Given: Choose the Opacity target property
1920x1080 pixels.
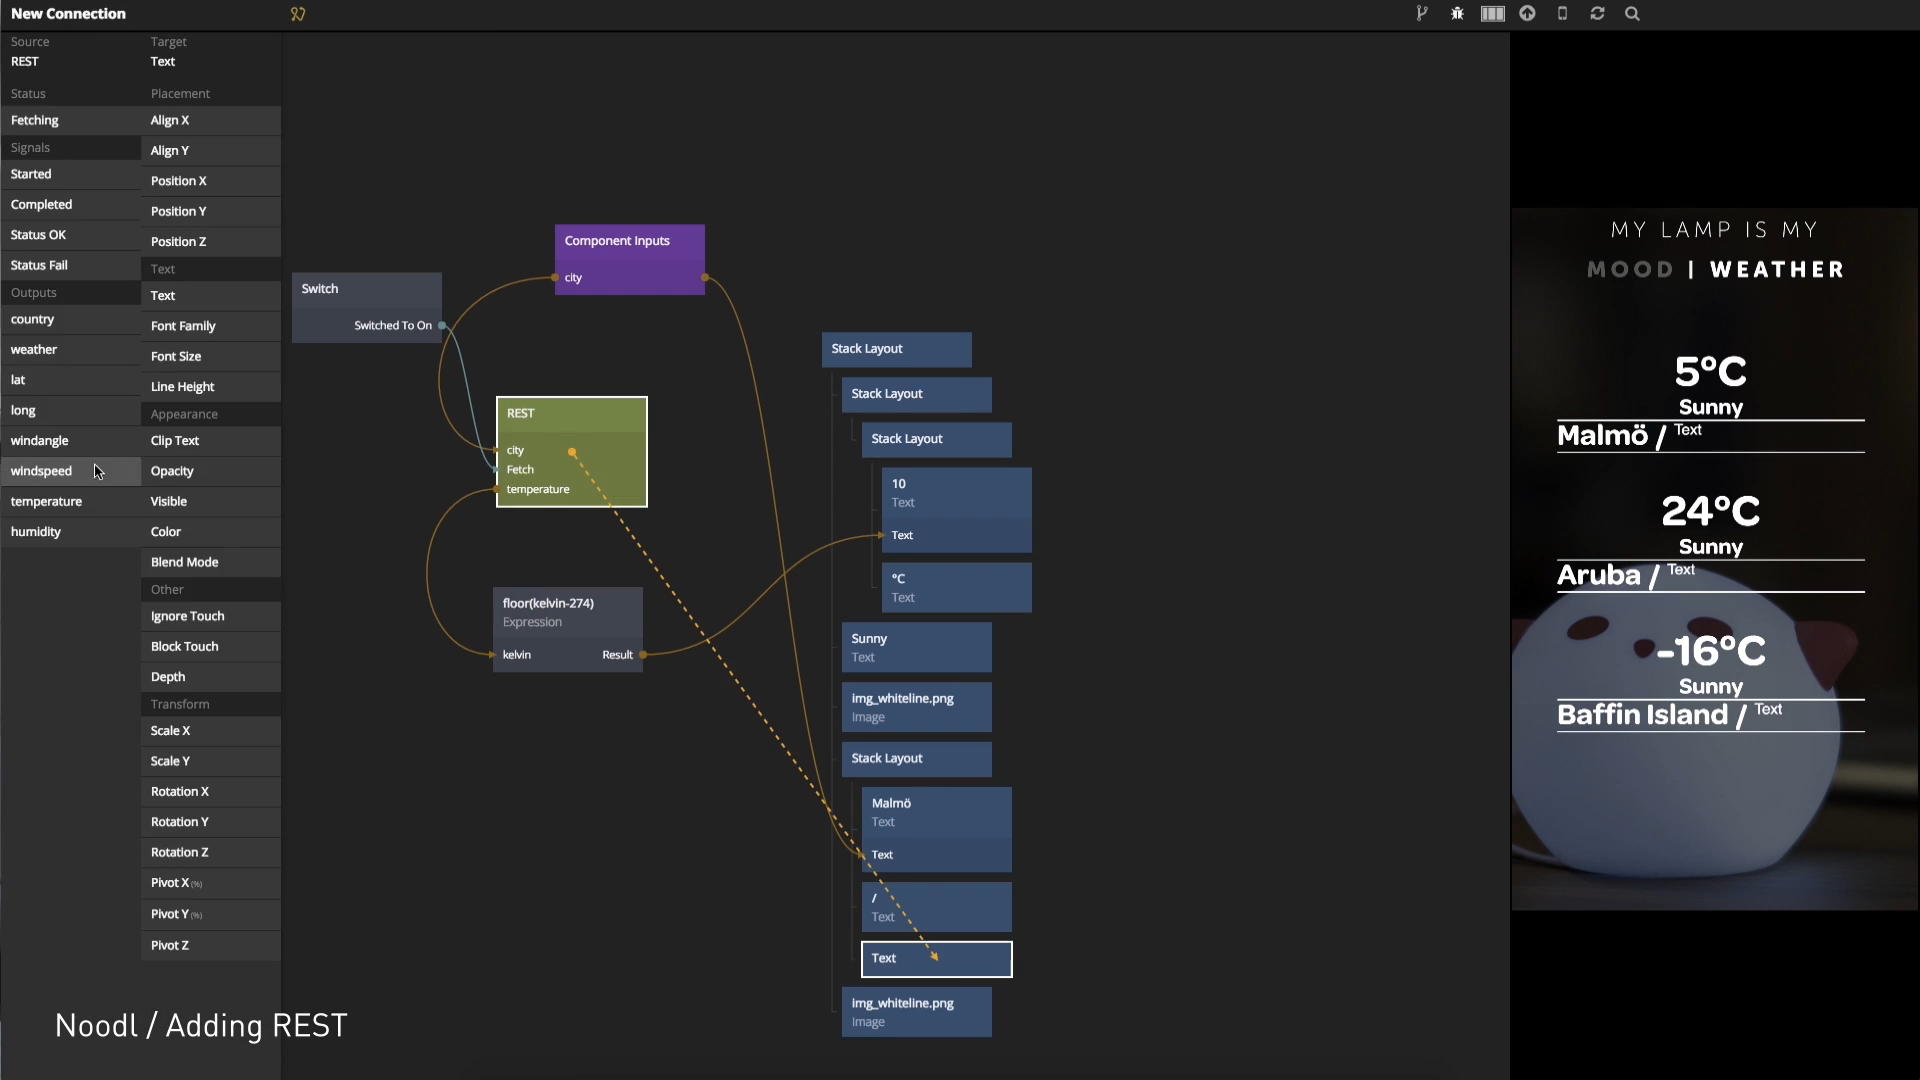Looking at the screenshot, I should tap(172, 471).
